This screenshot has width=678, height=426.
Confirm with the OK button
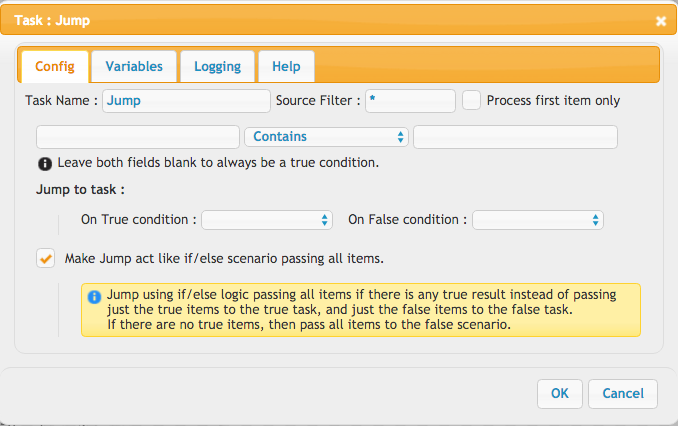coord(560,394)
